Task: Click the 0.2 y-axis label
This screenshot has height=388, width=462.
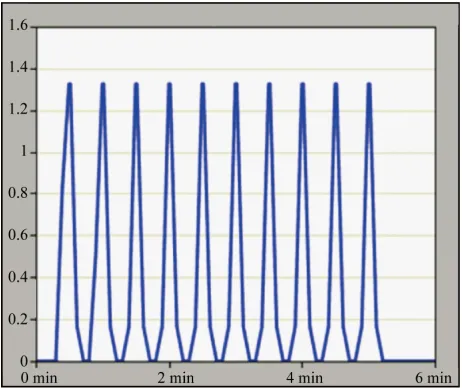Action: point(18,319)
